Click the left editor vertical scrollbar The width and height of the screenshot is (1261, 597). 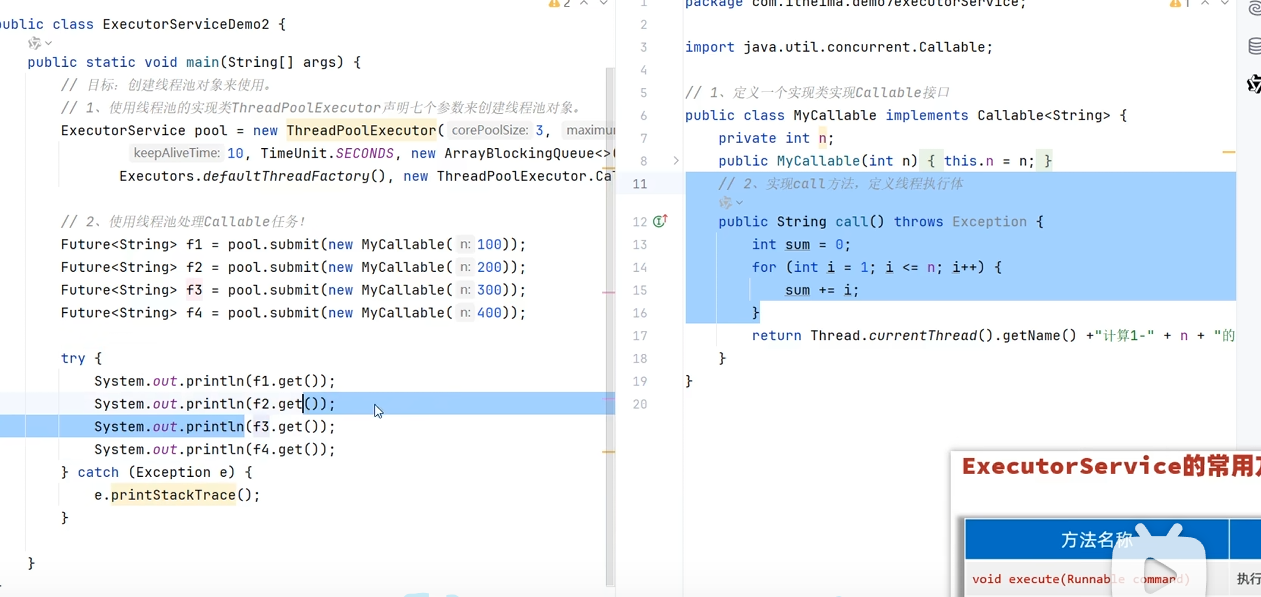pos(610,328)
